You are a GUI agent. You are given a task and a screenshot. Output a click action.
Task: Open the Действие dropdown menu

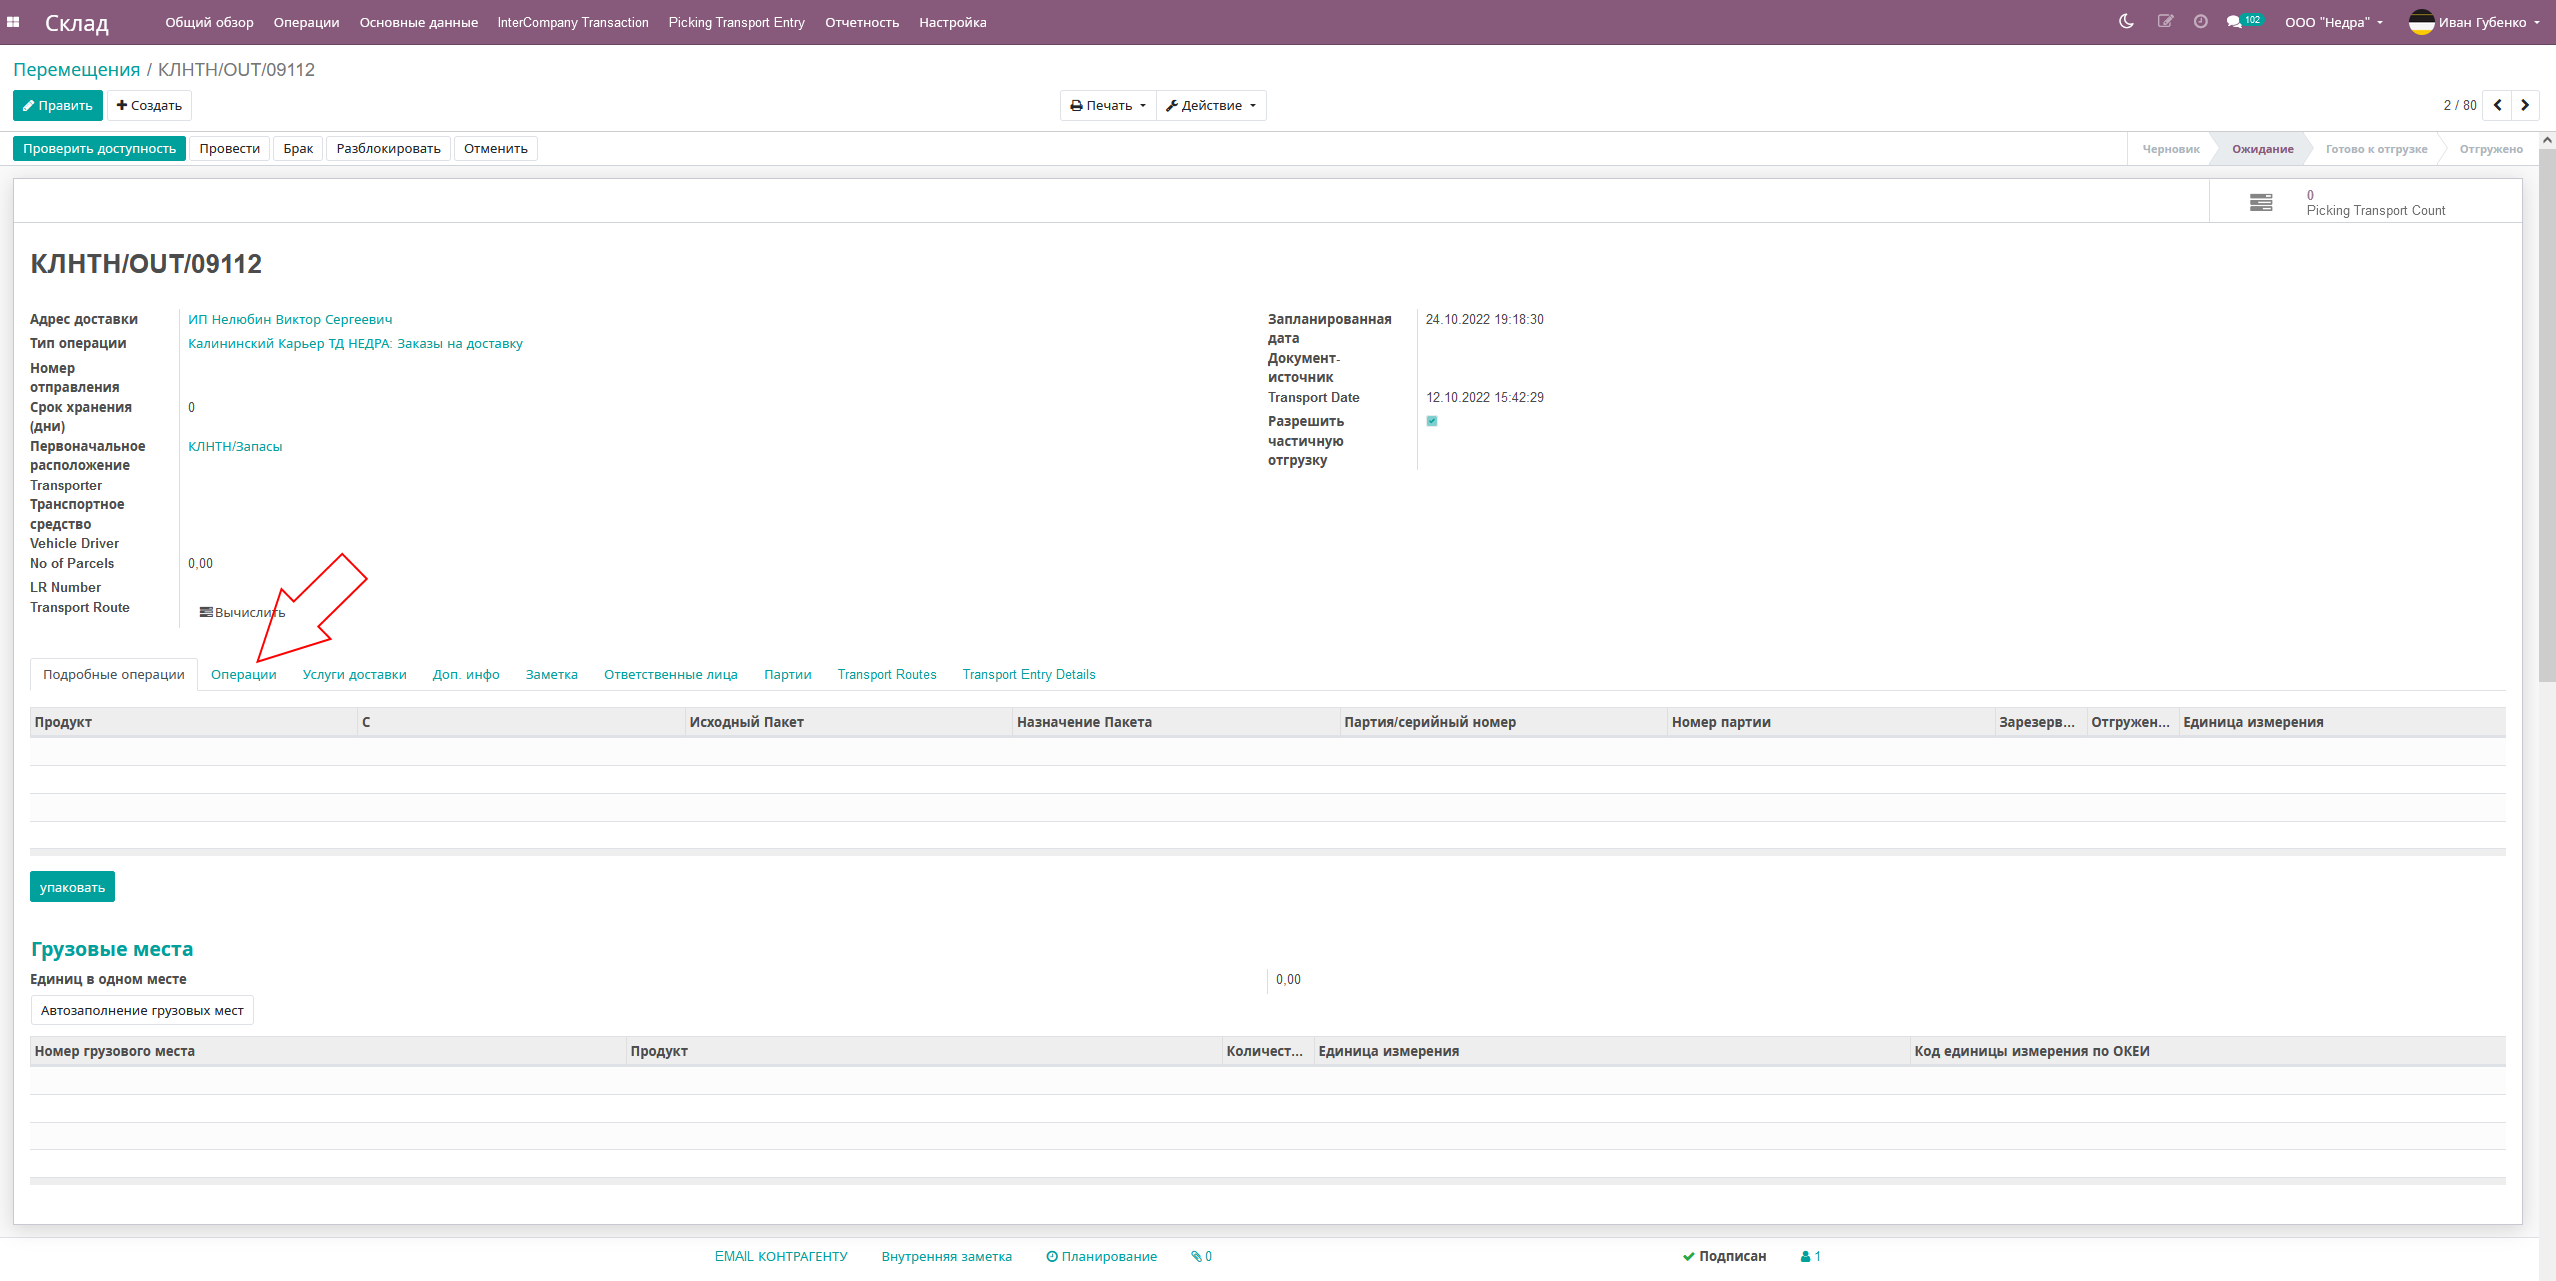coord(1210,105)
